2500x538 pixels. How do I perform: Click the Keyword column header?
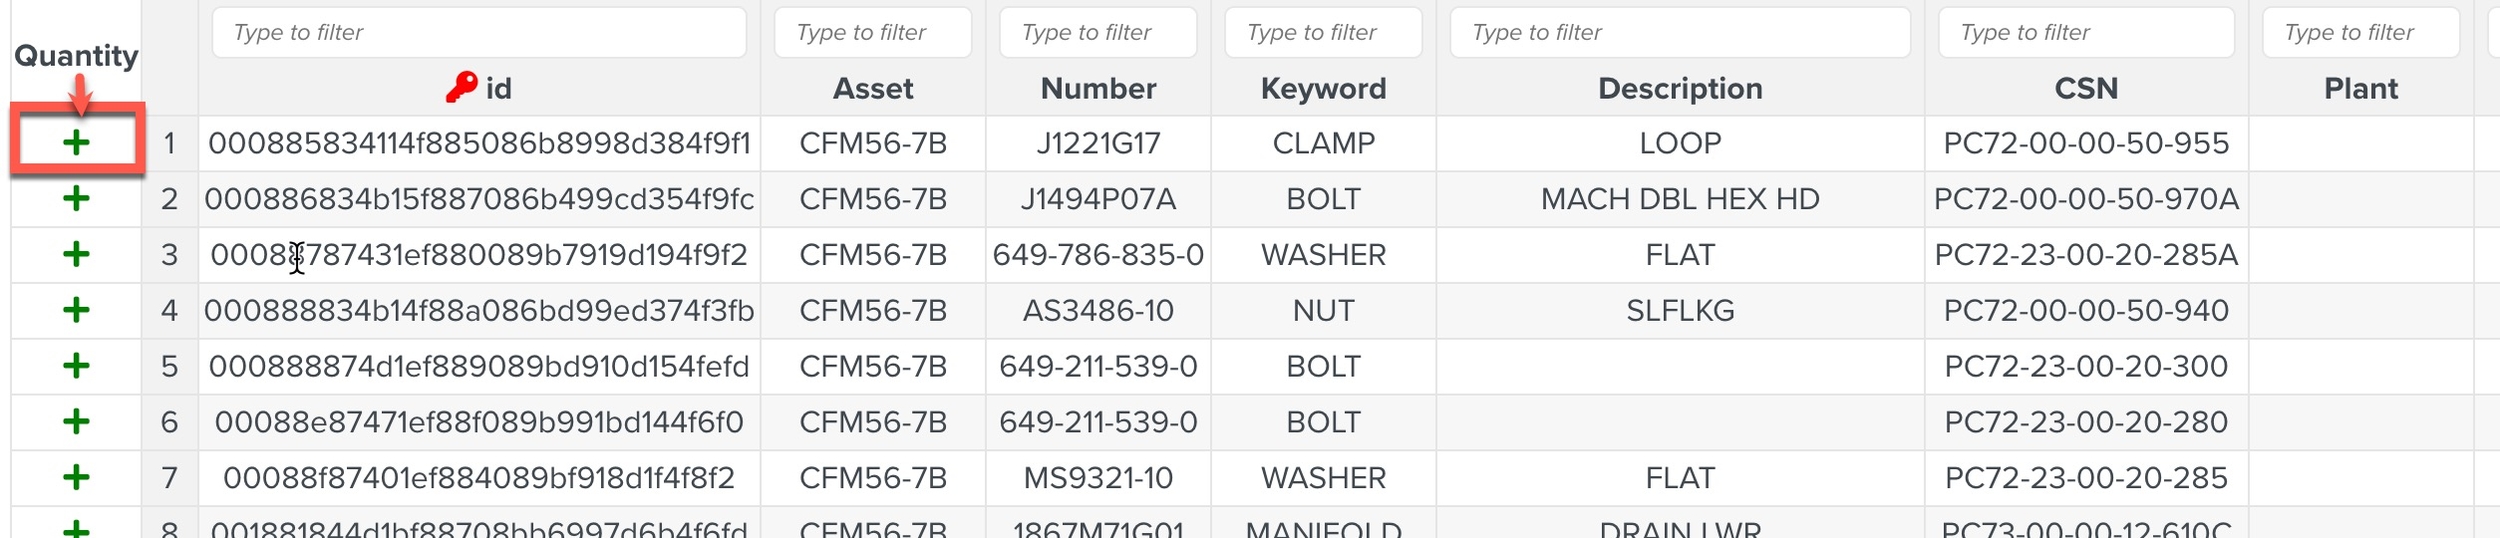pos(1323,89)
